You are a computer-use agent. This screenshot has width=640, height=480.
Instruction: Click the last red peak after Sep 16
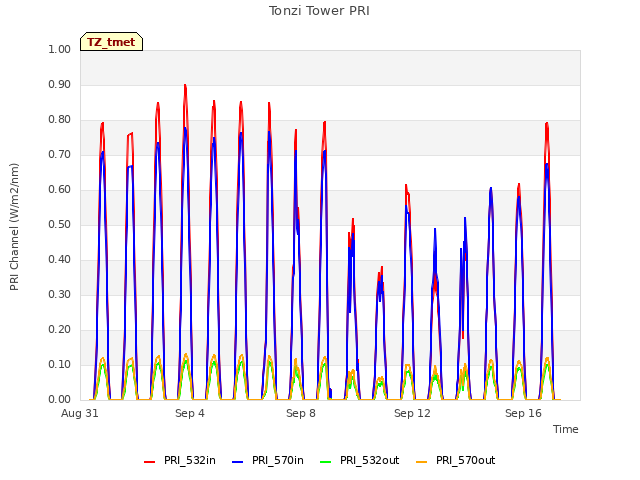tap(547, 124)
